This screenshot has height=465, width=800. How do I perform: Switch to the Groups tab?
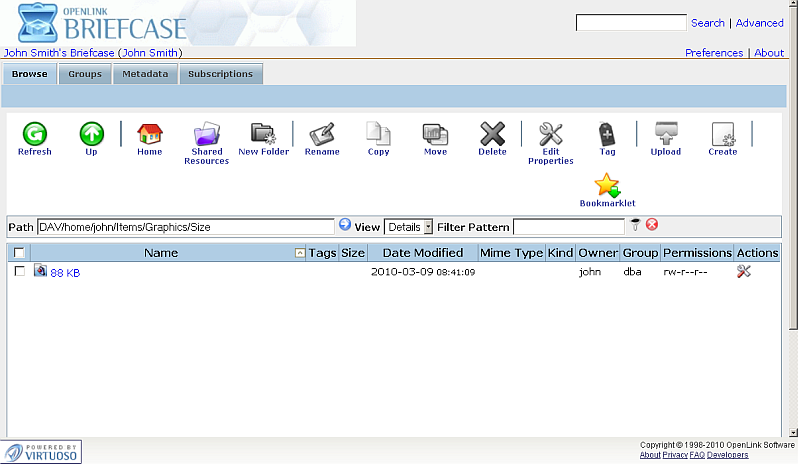click(x=85, y=74)
